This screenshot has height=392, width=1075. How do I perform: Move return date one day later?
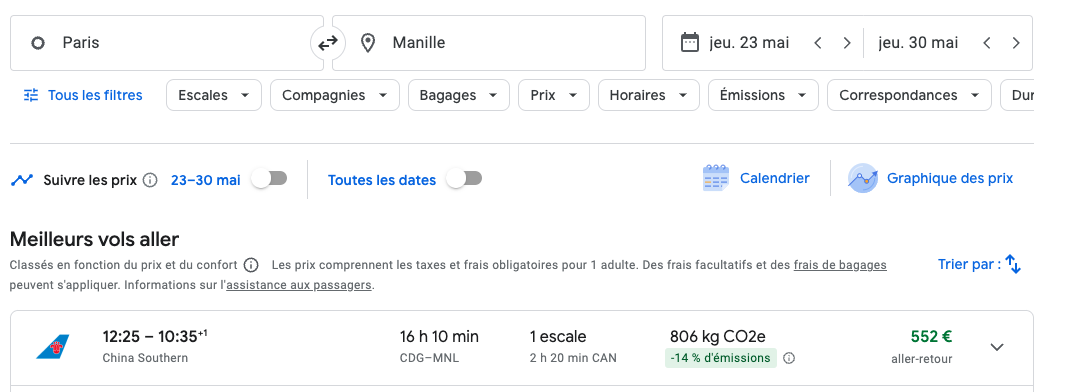pyautogui.click(x=1016, y=43)
